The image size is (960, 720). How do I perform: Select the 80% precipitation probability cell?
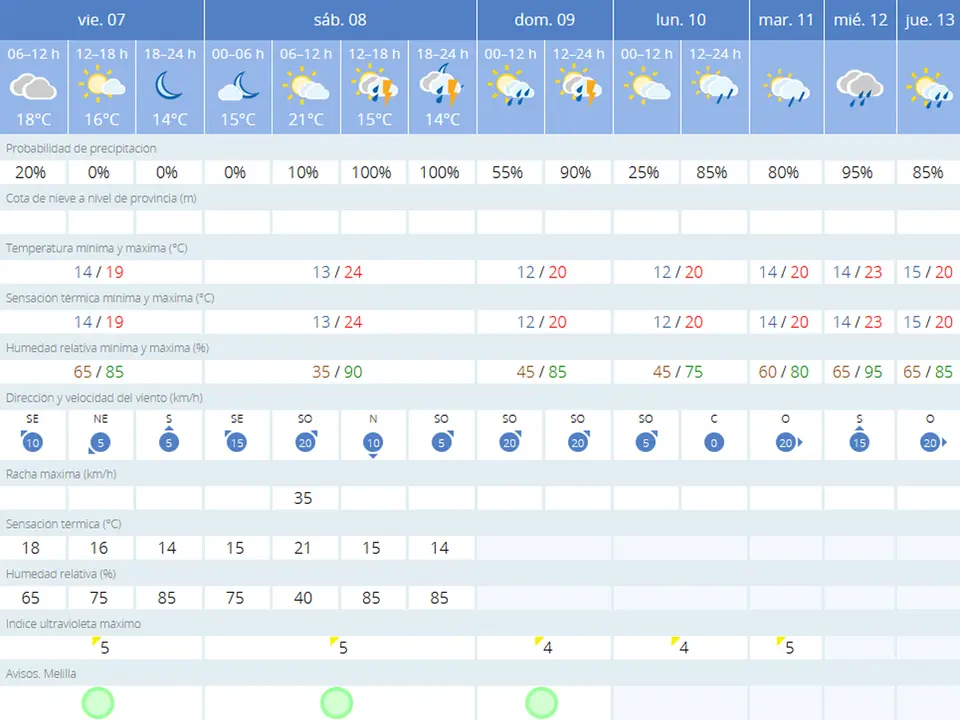pos(786,172)
